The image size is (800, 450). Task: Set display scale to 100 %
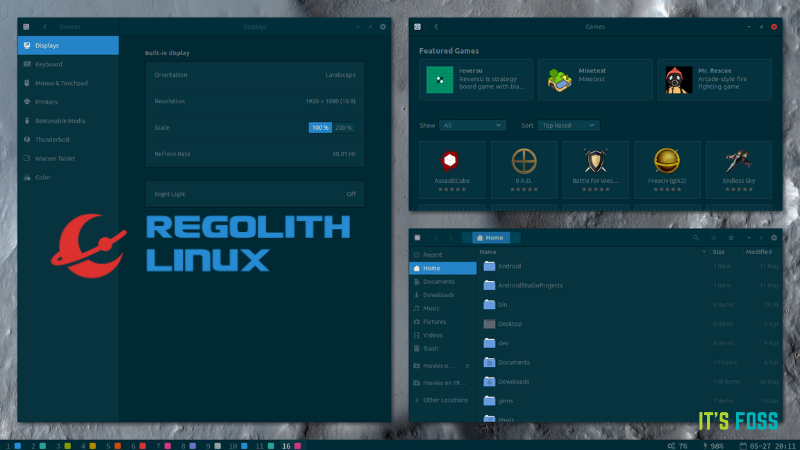(x=320, y=128)
